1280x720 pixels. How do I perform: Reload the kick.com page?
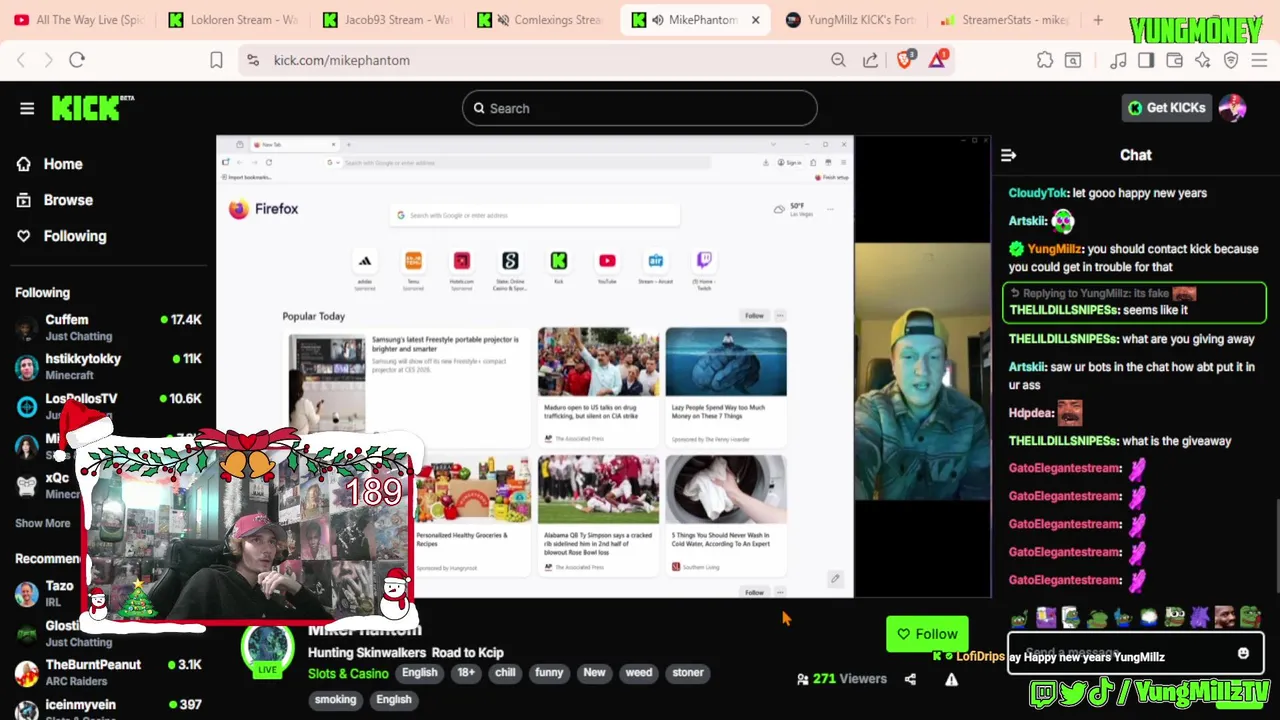pos(77,60)
